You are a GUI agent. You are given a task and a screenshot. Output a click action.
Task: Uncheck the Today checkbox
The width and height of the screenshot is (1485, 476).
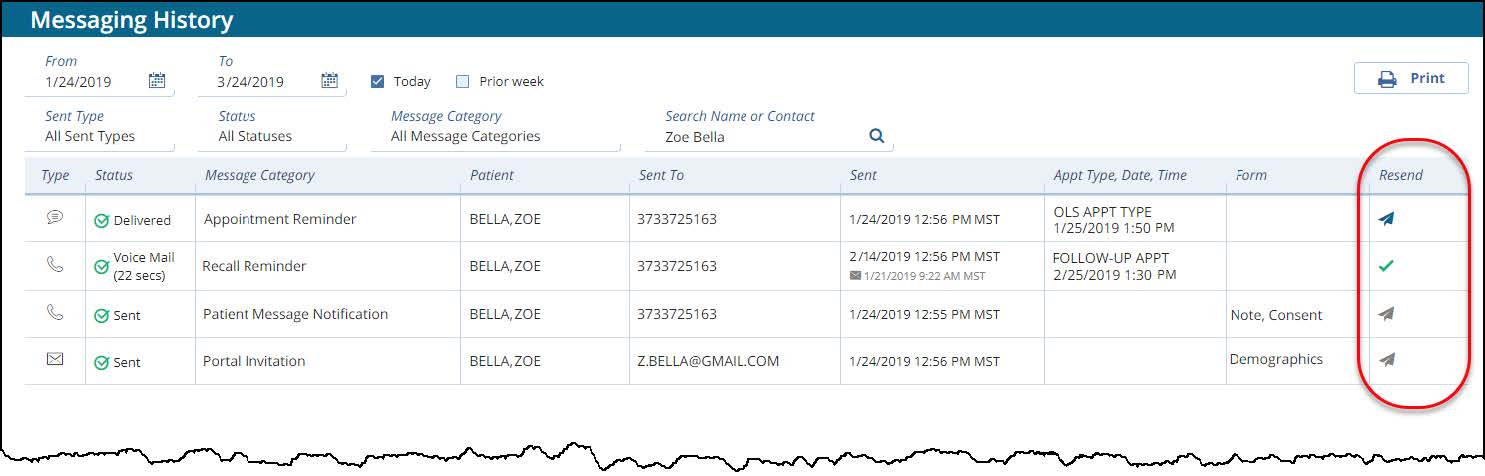pos(377,82)
